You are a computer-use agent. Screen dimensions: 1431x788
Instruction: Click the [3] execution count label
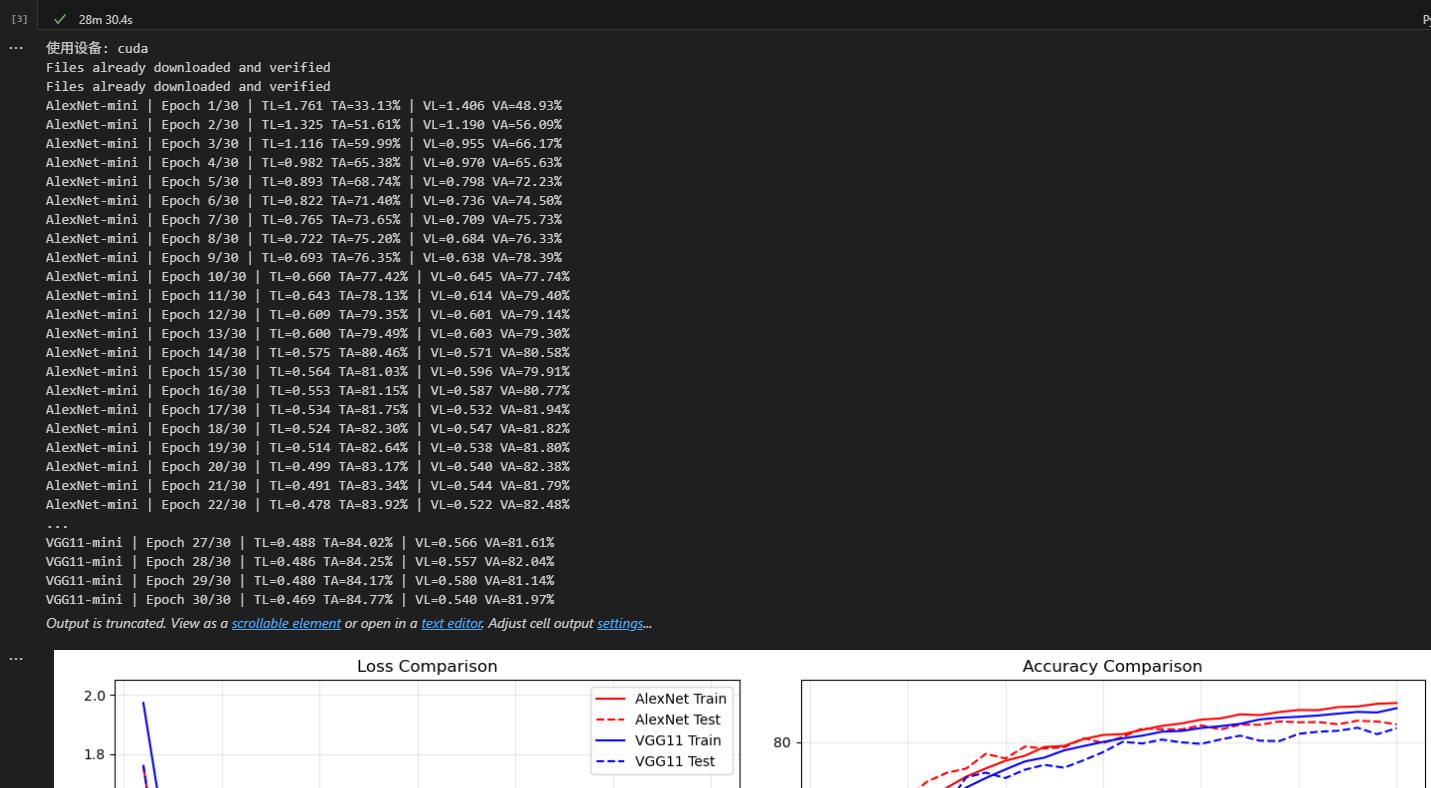19,19
